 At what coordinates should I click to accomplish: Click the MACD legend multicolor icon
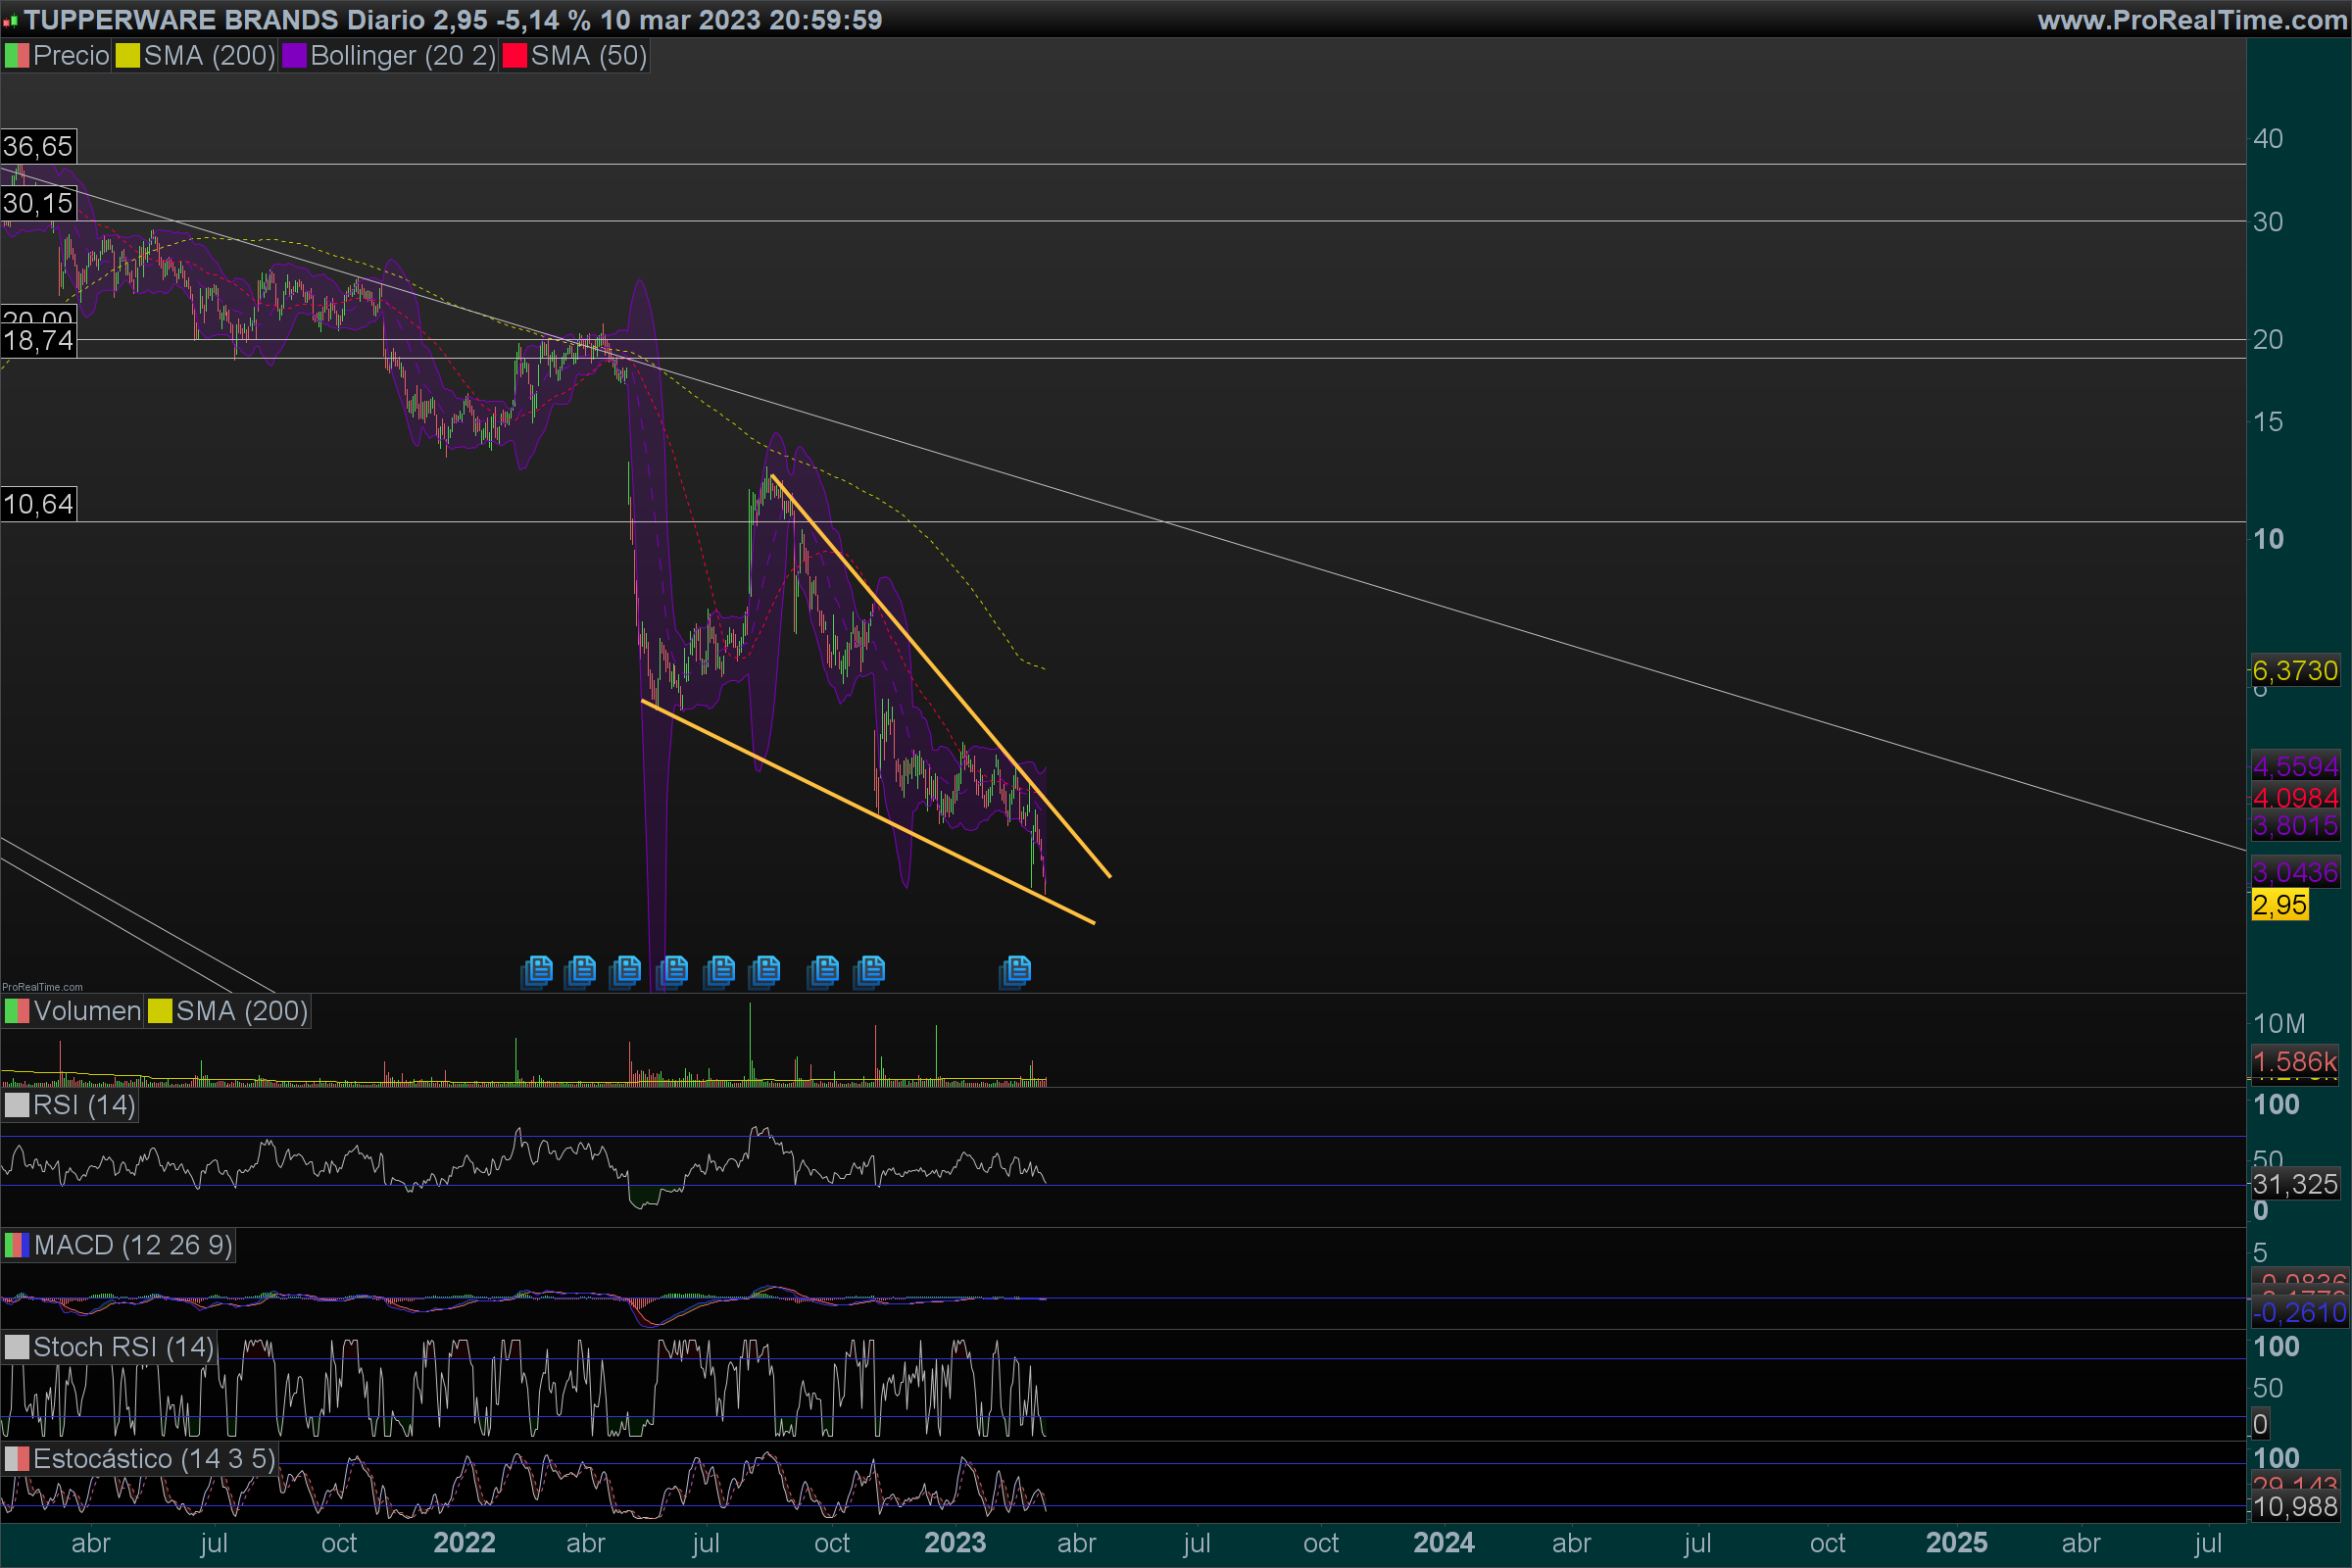pos(17,1246)
